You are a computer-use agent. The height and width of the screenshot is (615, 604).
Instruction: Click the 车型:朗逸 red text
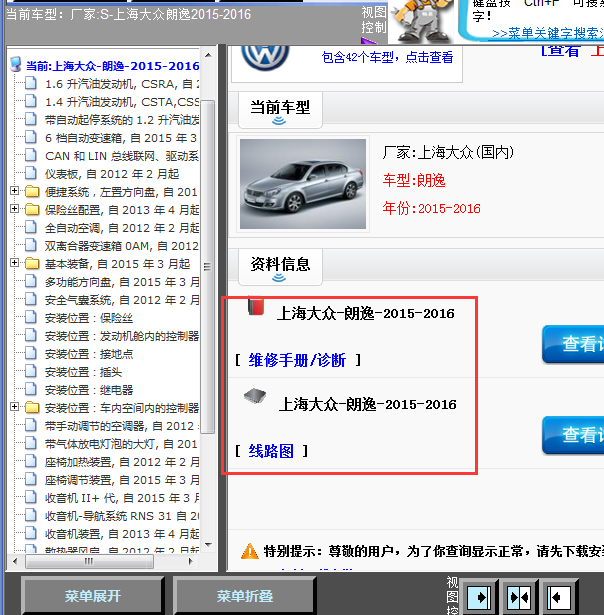[414, 180]
